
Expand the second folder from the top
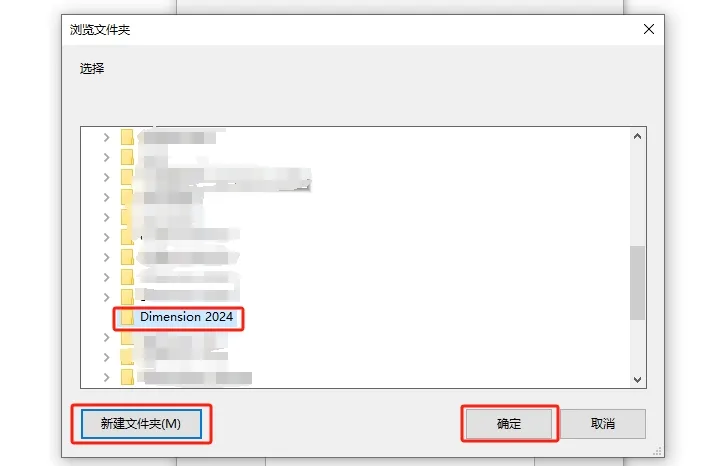pos(107,157)
